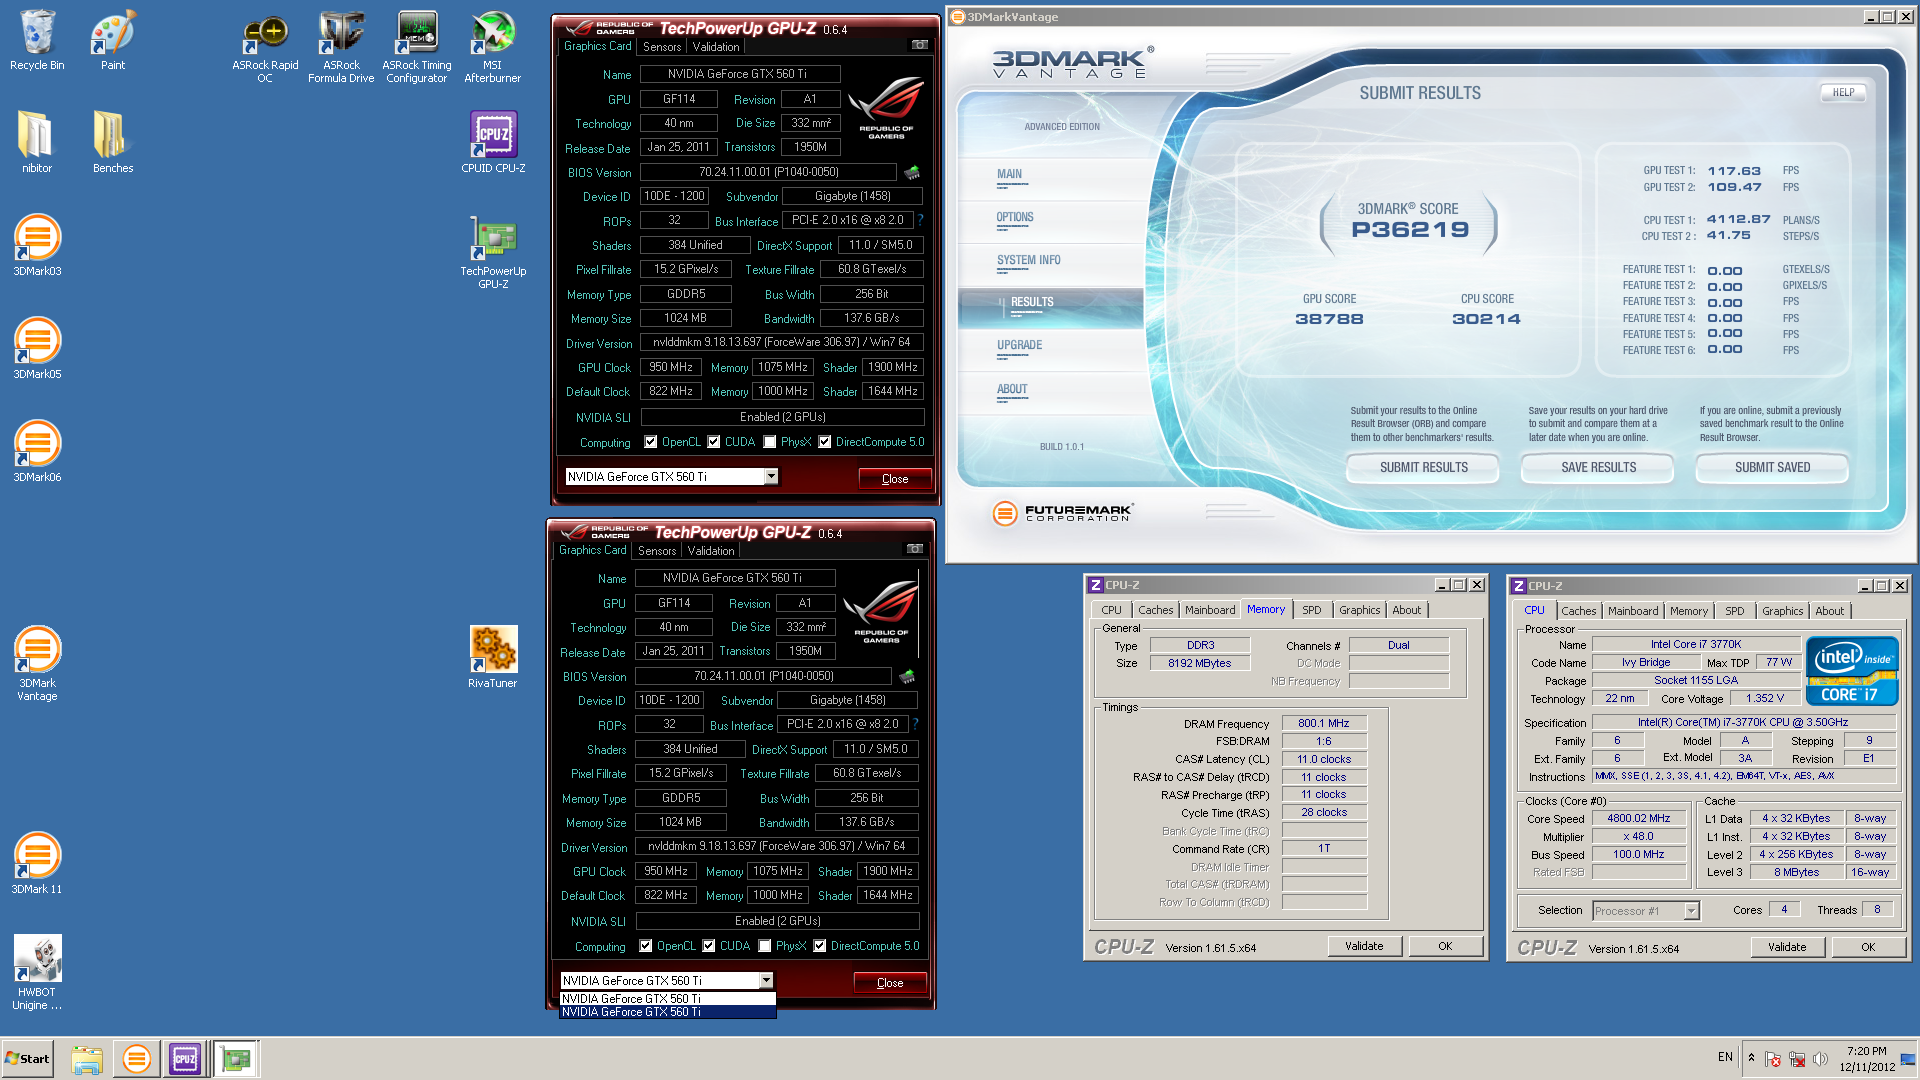Toggle OpenCL checkbox in top GPU-Z
1920x1080 pixels.
651,442
